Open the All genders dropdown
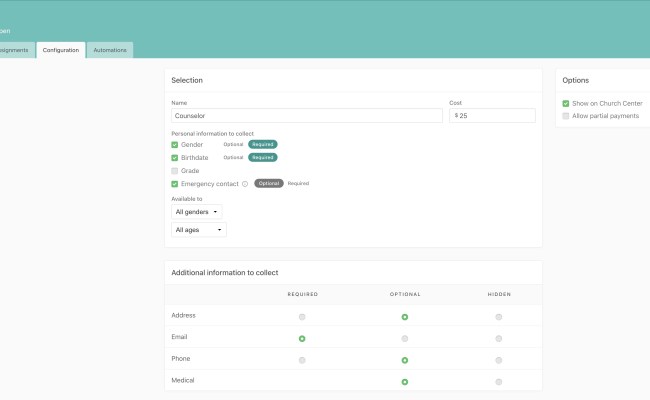The width and height of the screenshot is (650, 400). click(x=196, y=212)
